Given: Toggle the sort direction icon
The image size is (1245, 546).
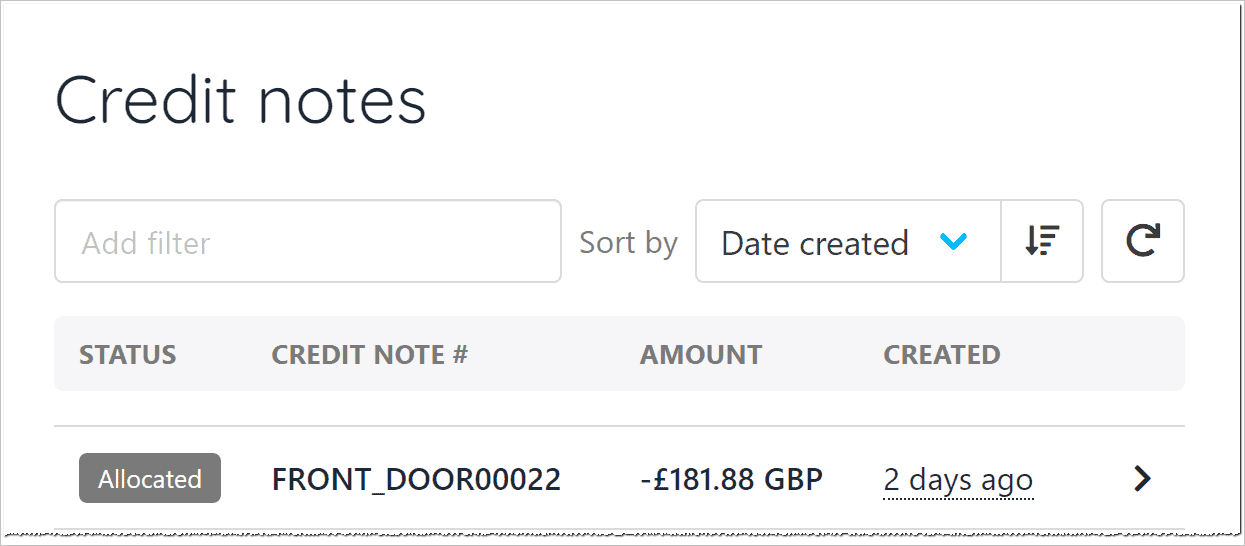Looking at the screenshot, I should pos(1042,241).
